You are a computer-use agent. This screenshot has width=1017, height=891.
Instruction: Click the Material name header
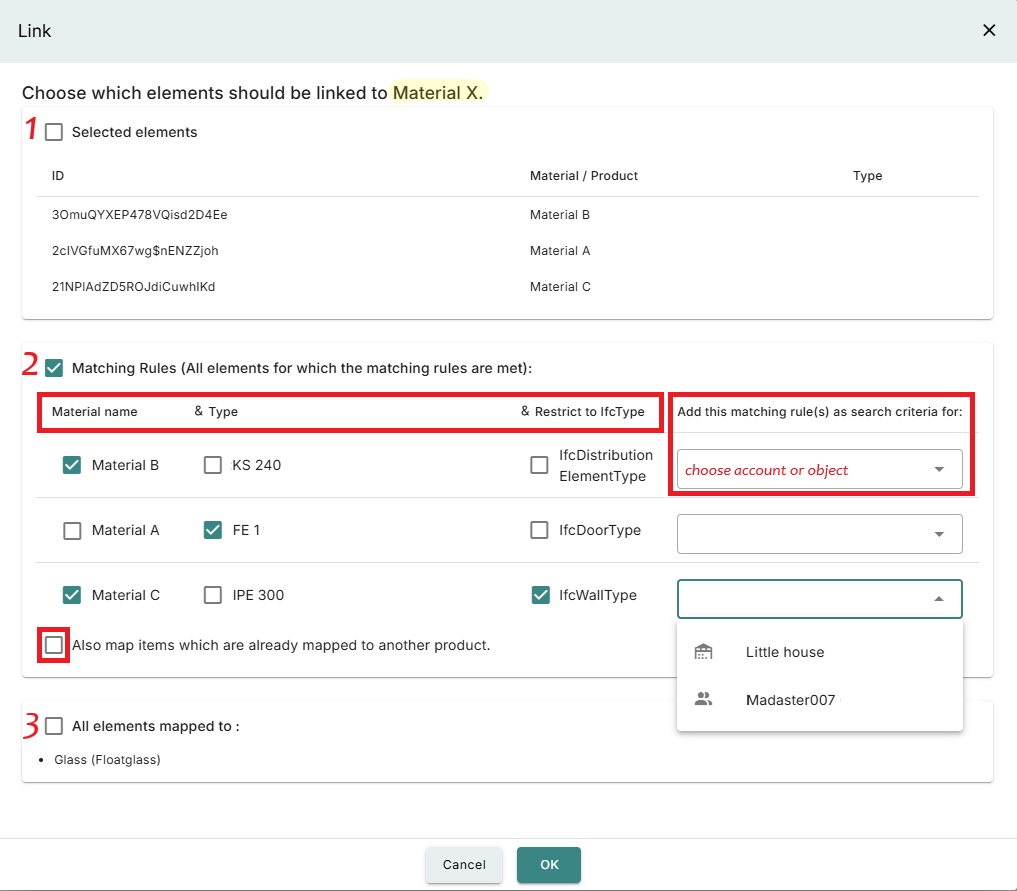(95, 412)
